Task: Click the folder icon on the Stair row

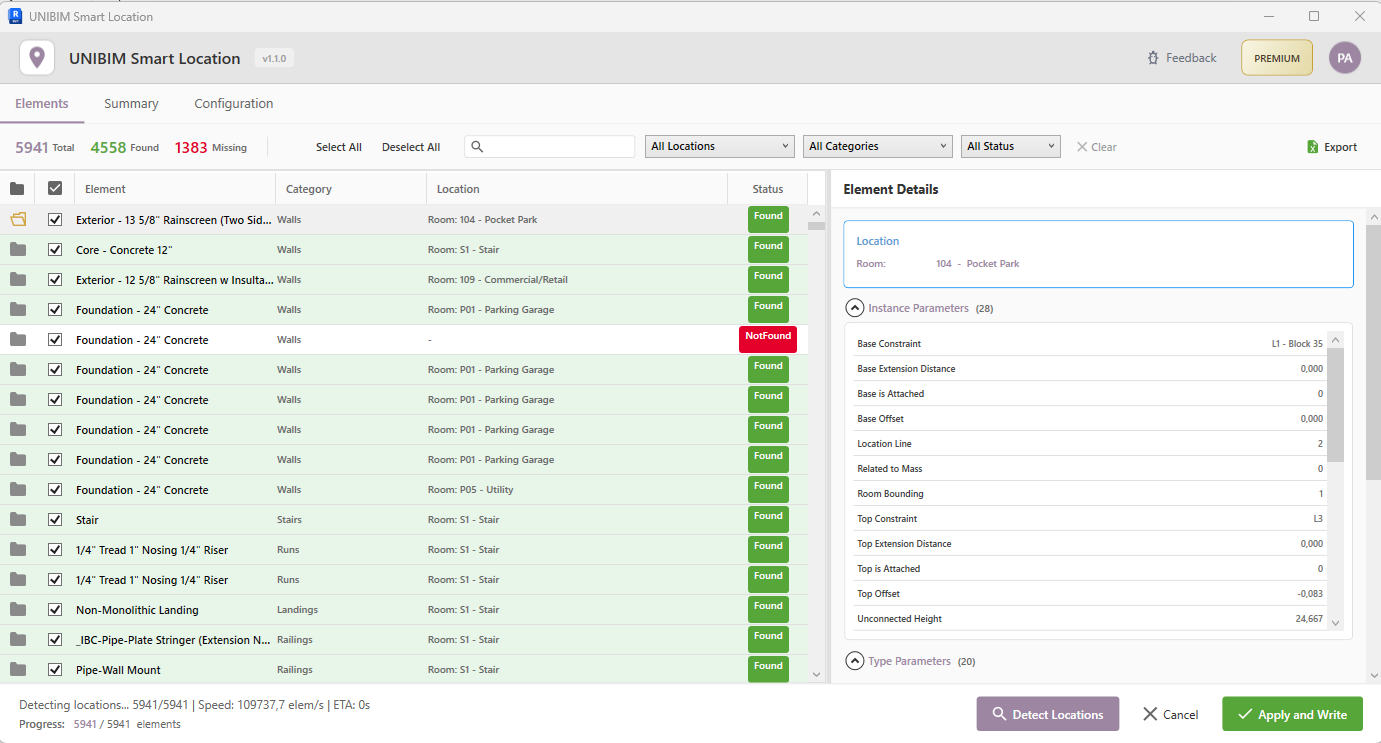Action: (17, 519)
